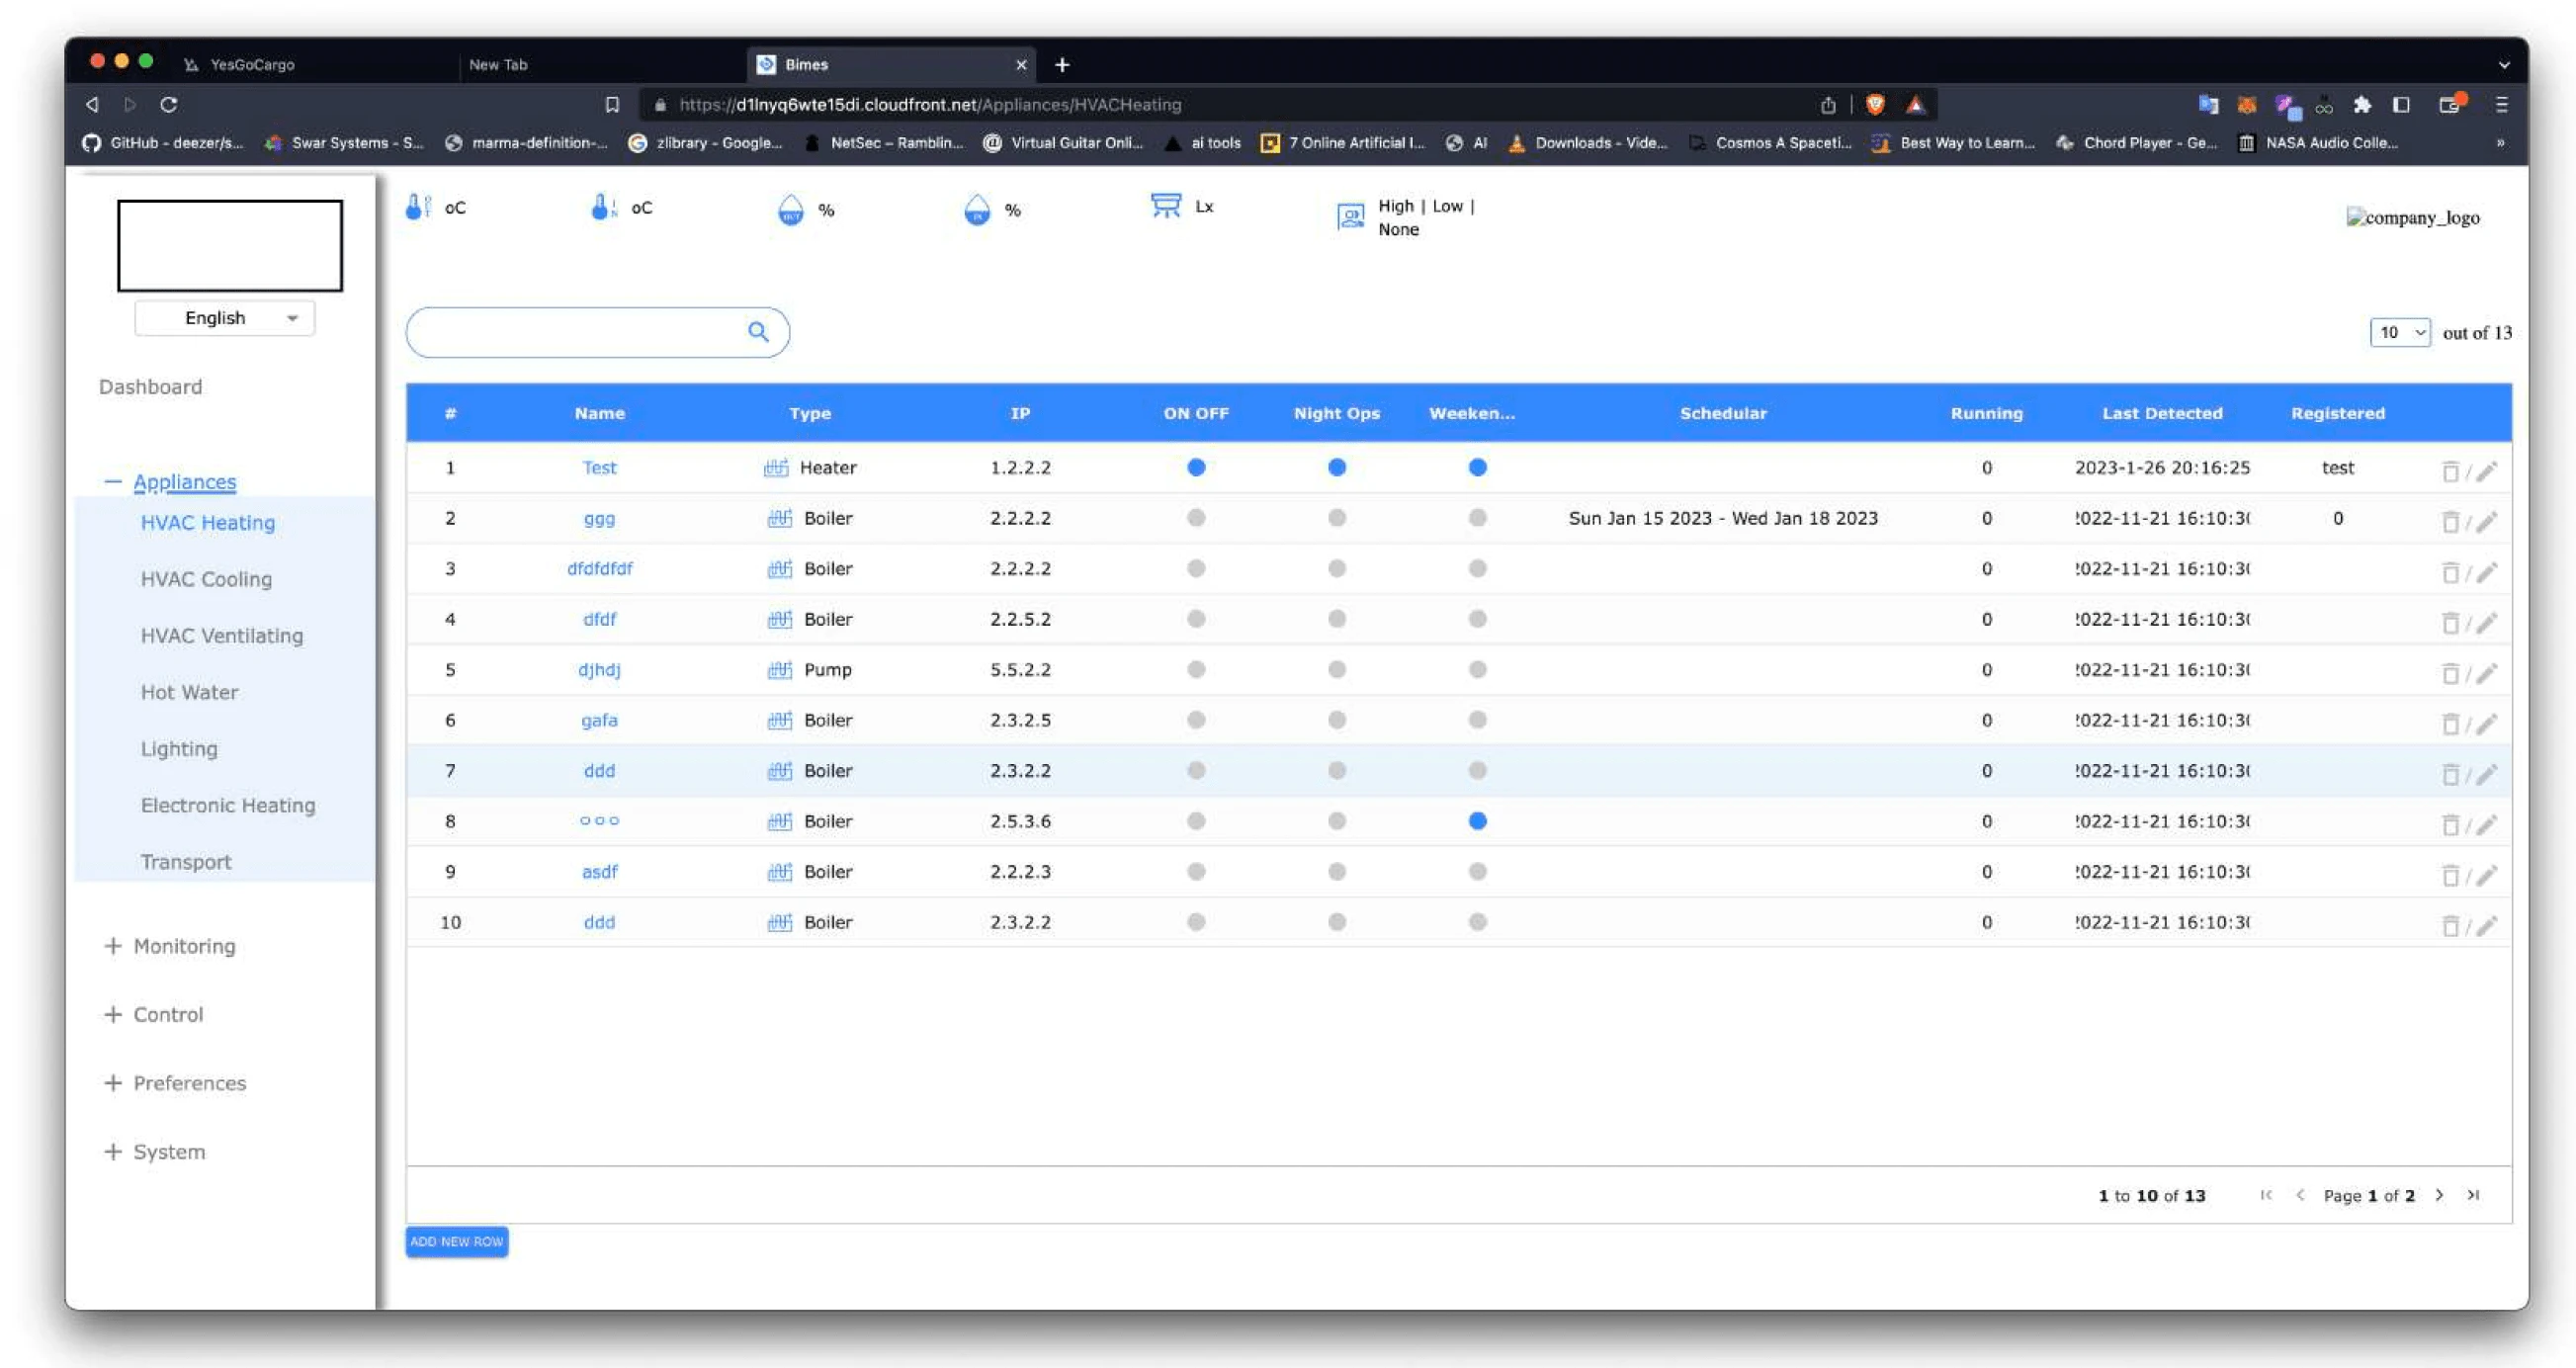This screenshot has height=1368, width=2576.
Task: Expand the Monitoring menu section
Action: point(184,946)
